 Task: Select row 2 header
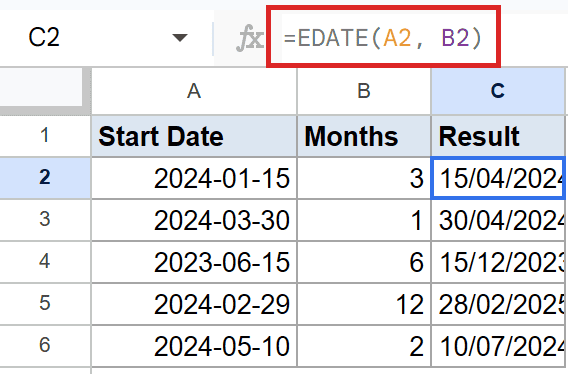point(45,178)
